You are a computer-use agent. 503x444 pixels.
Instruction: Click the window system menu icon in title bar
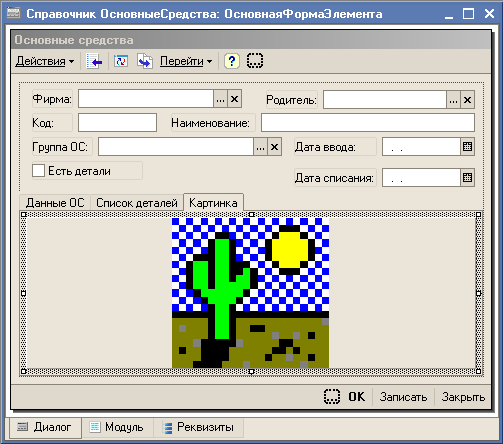pos(14,13)
